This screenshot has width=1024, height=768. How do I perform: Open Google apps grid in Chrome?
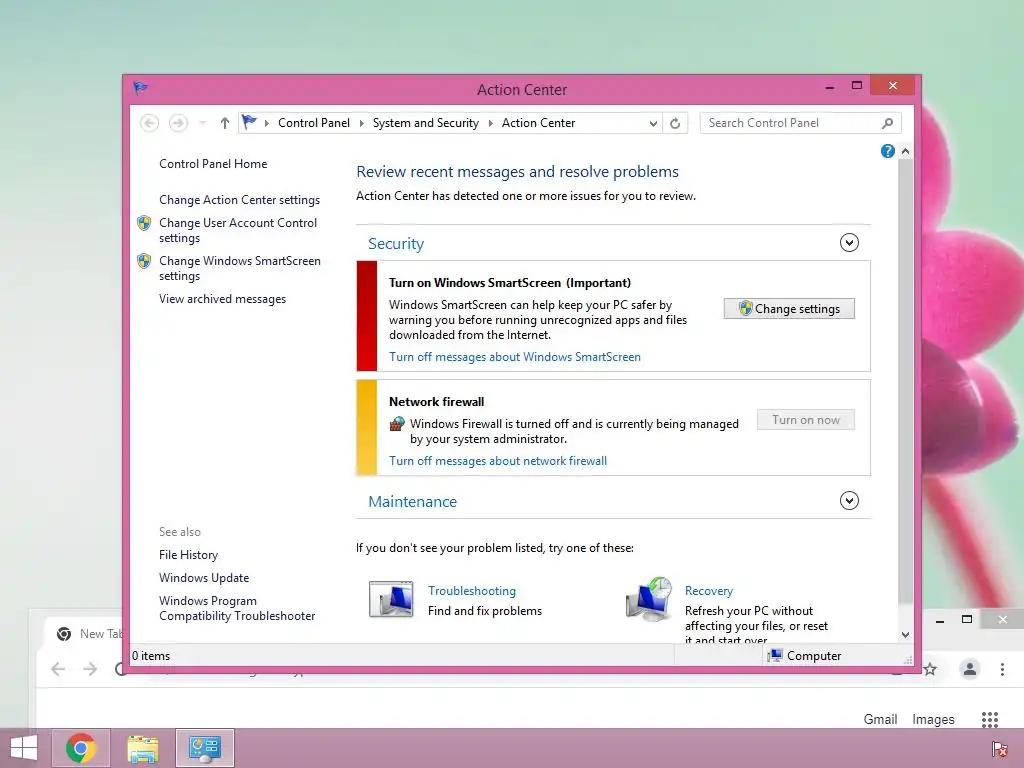pyautogui.click(x=990, y=720)
